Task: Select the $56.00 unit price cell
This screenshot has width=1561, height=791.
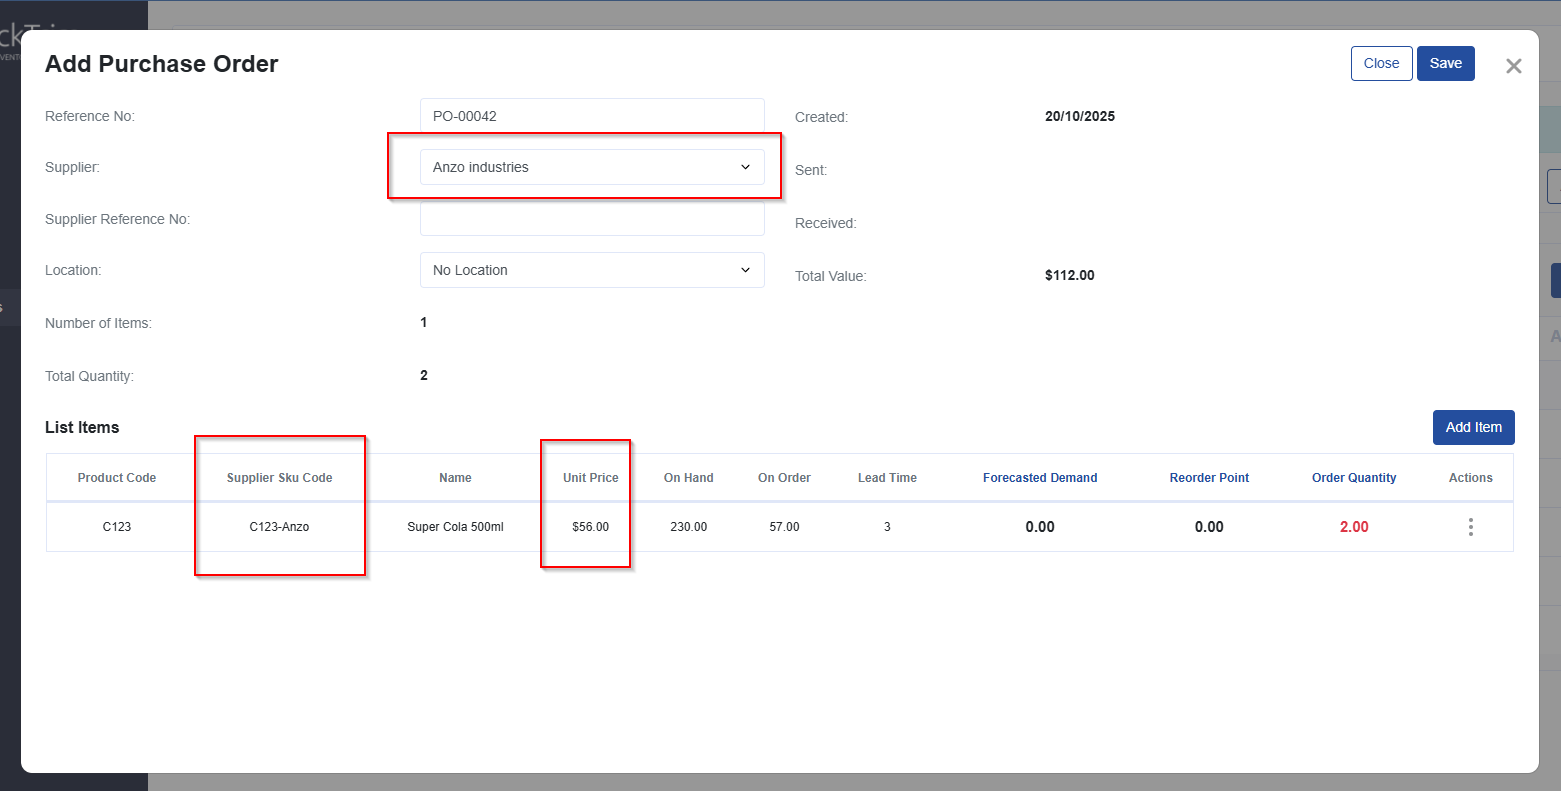Action: click(x=590, y=527)
